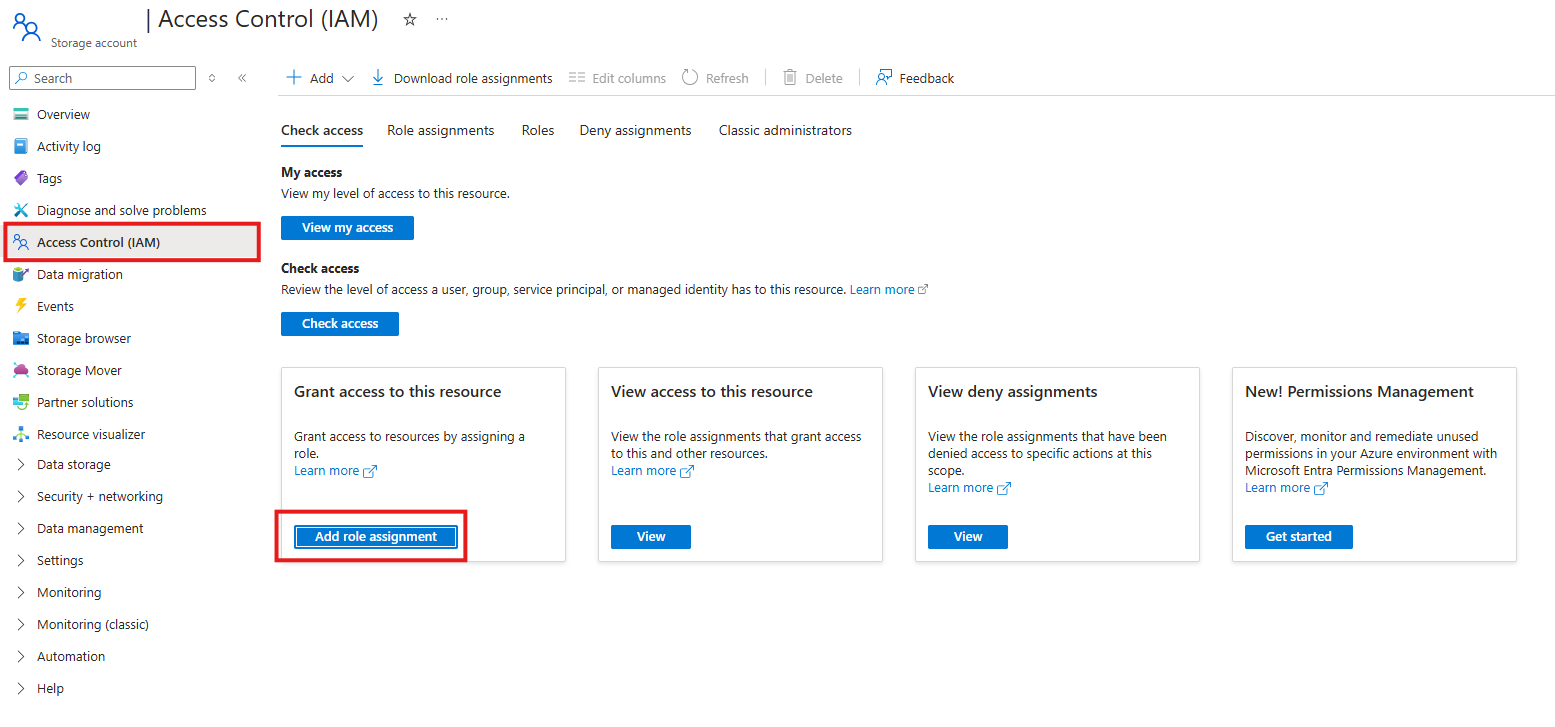Image resolution: width=1555 pixels, height=727 pixels.
Task: Switch to the Check access tab
Action: 322,130
